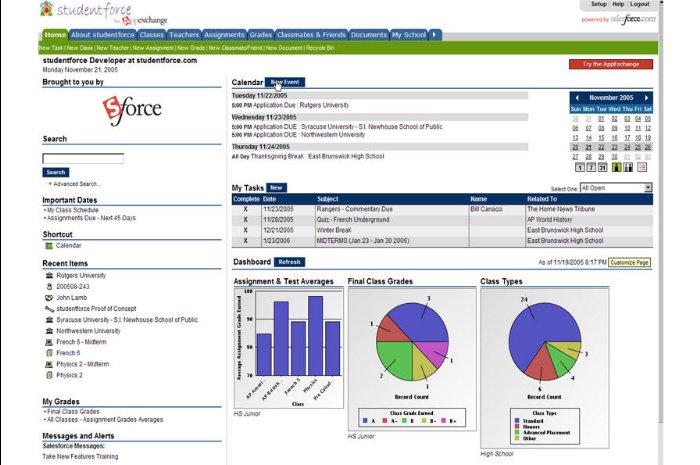Expand the more tabs arrow

tap(434, 35)
